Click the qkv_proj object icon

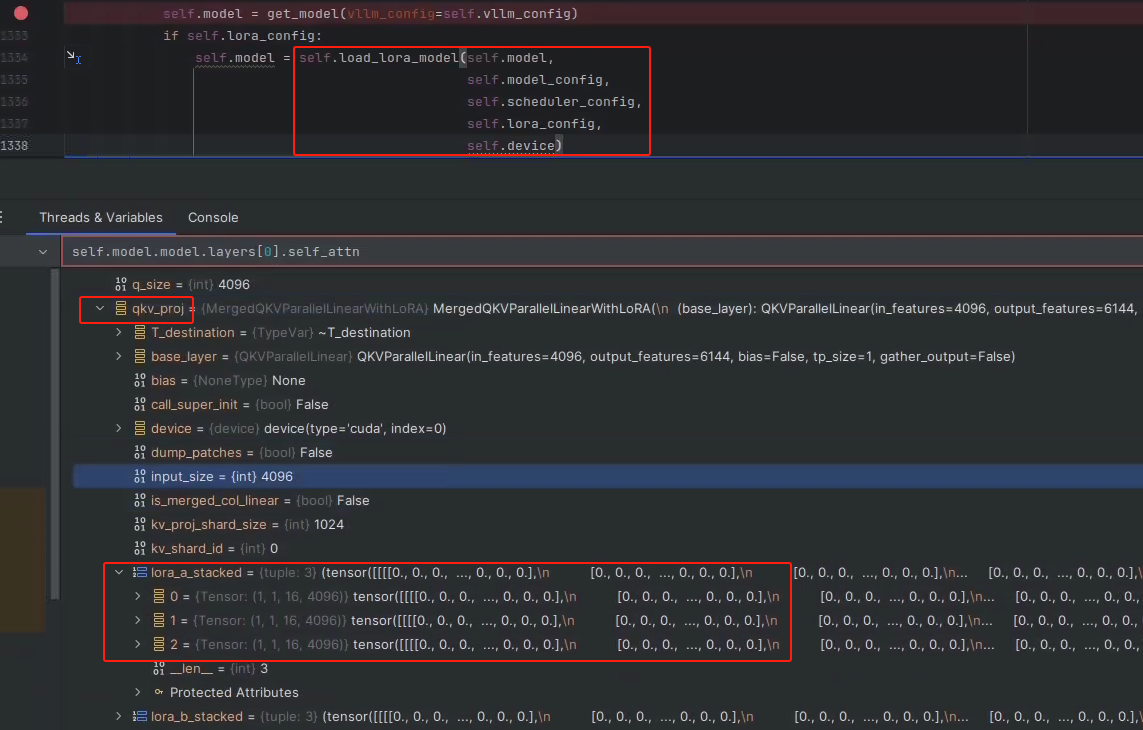pyautogui.click(x=121, y=308)
